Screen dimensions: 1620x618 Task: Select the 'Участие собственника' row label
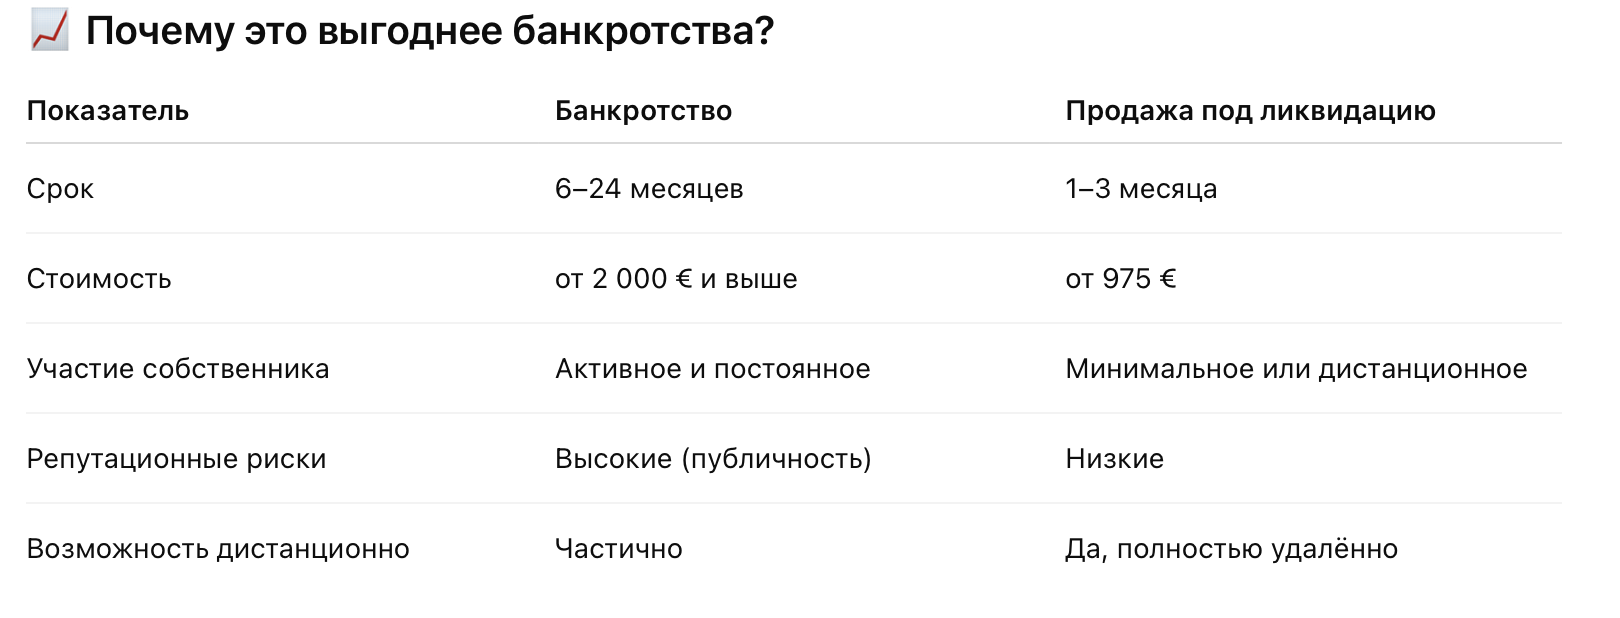click(x=178, y=369)
